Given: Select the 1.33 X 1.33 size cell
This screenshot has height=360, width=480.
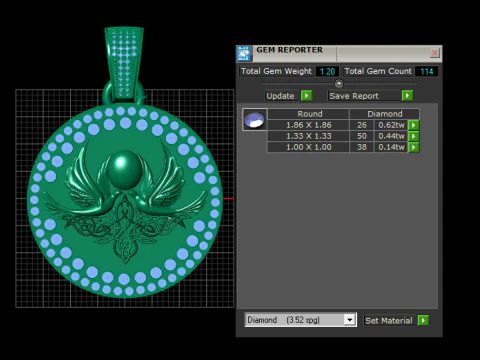Looking at the screenshot, I should [309, 136].
